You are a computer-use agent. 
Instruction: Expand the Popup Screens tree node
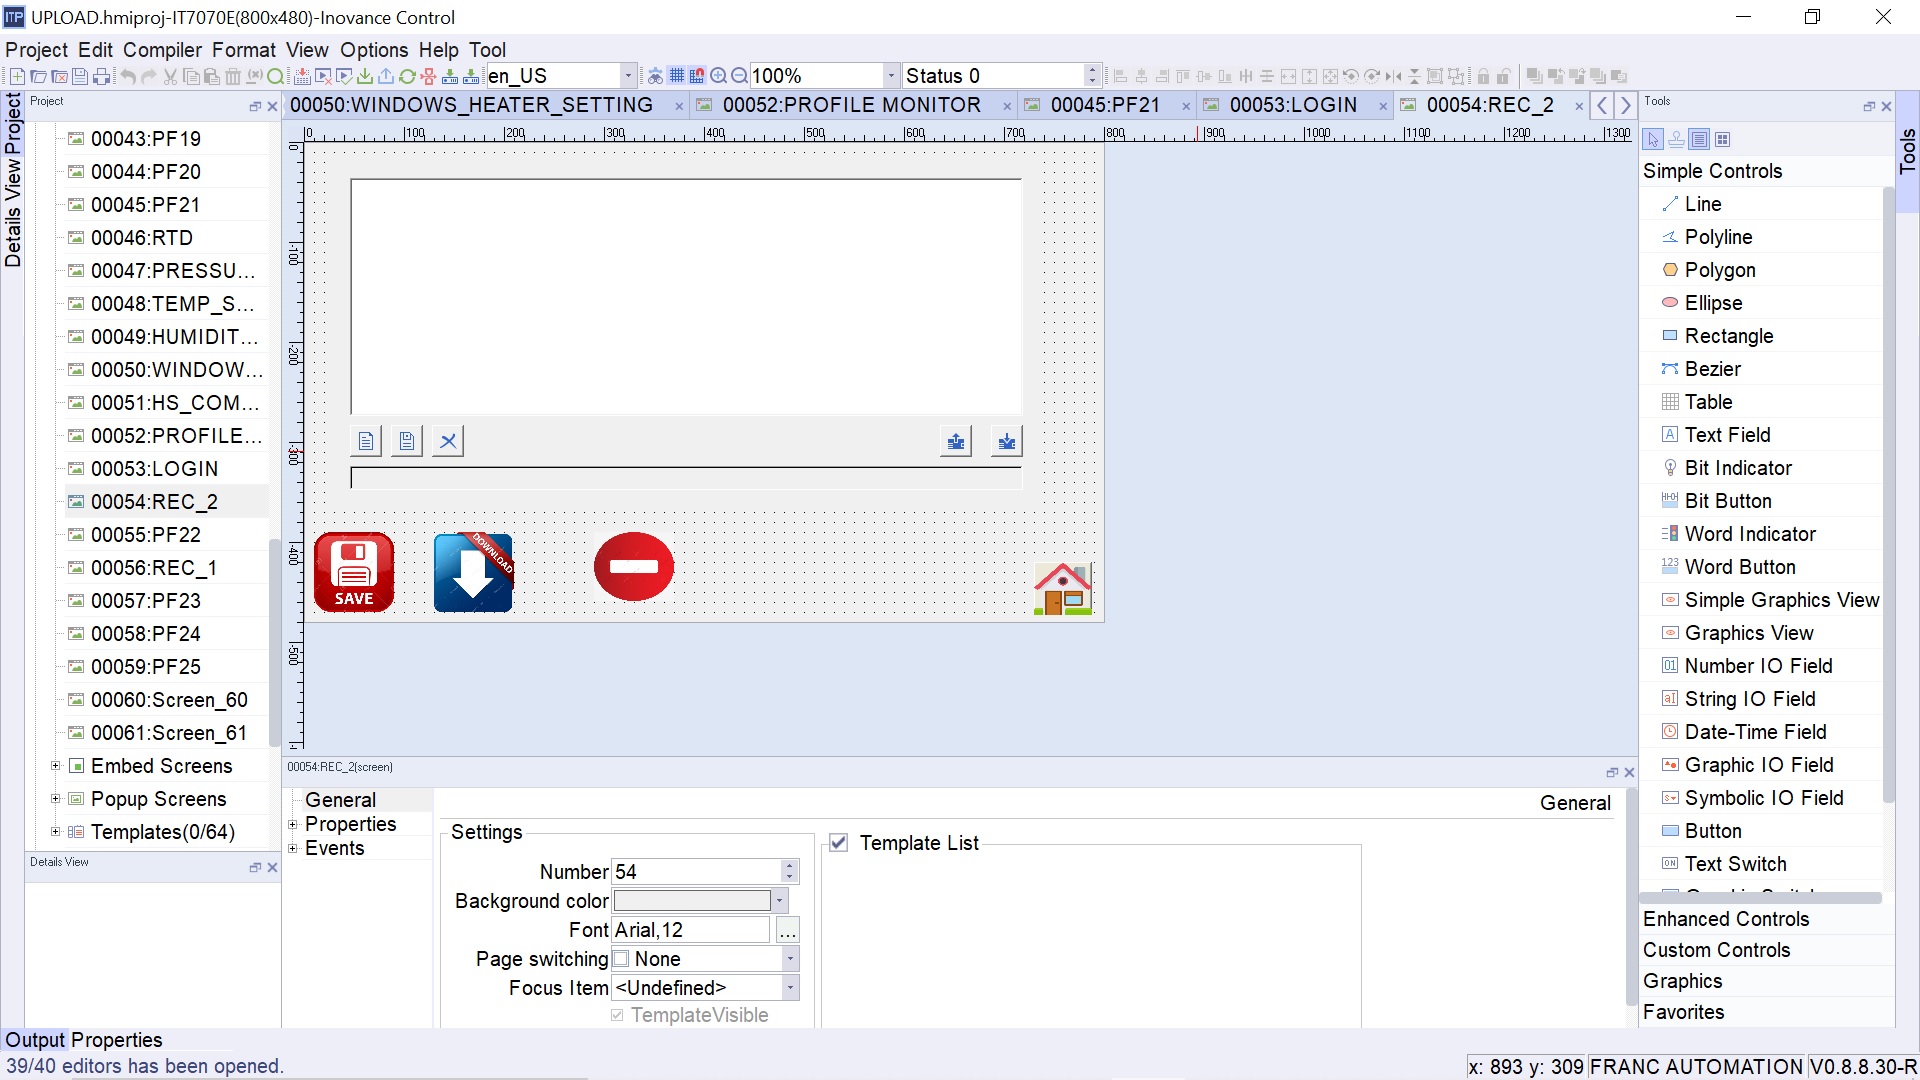click(x=56, y=799)
